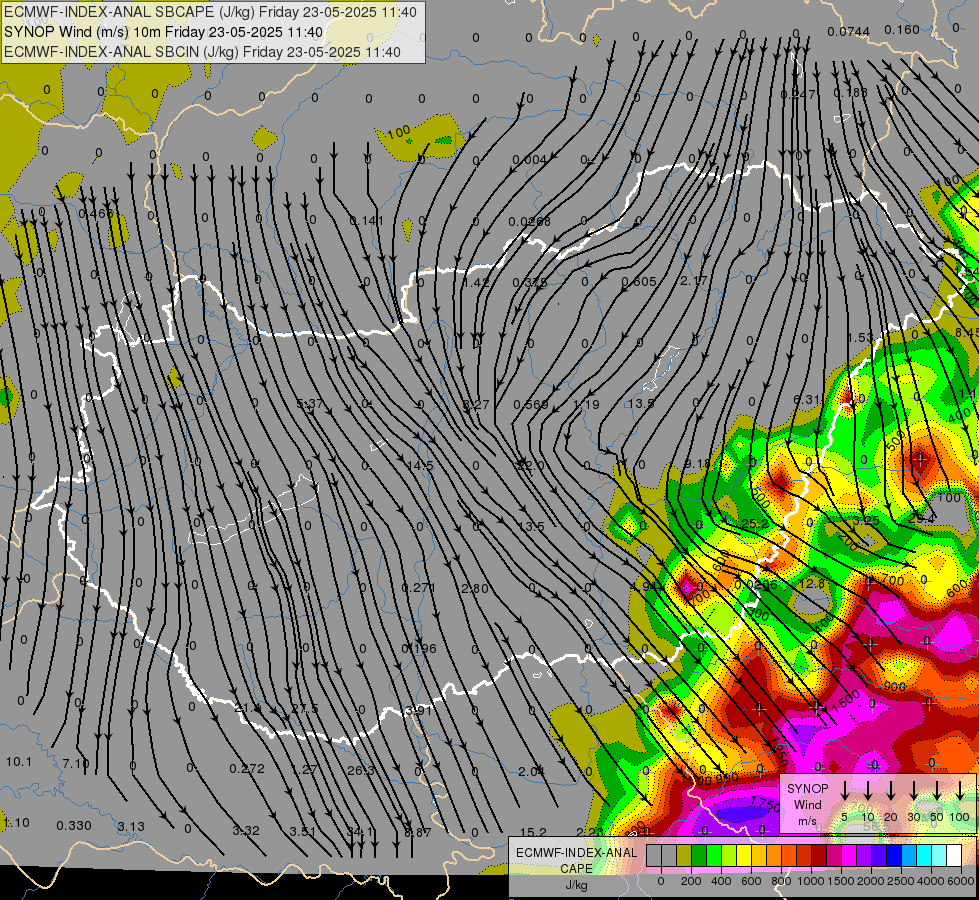Click the 2.04 value on the map
The image size is (979, 900).
(x=531, y=772)
